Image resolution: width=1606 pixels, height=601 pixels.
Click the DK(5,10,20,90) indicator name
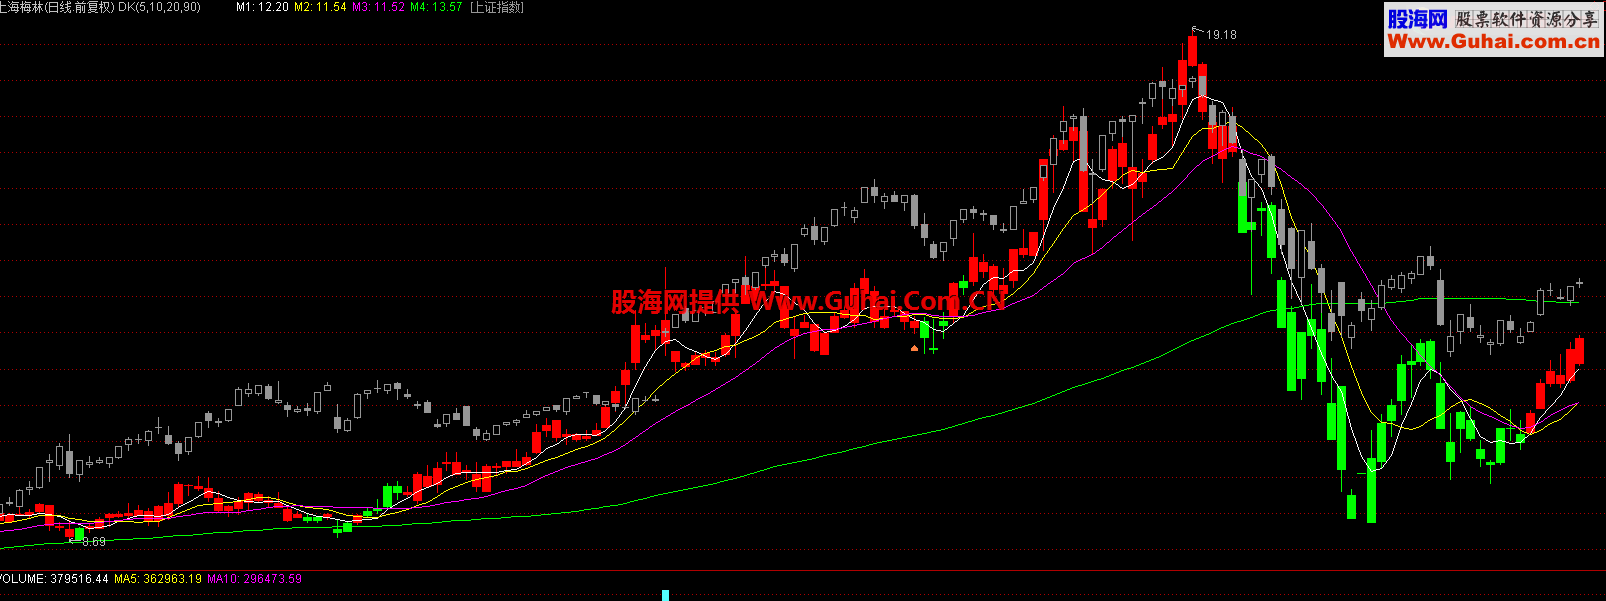pos(158,7)
